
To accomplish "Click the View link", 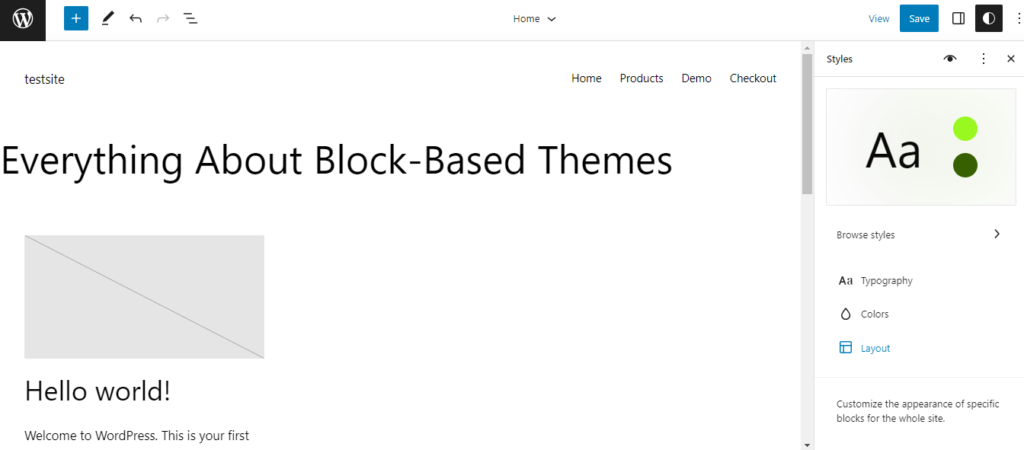I will tap(879, 19).
